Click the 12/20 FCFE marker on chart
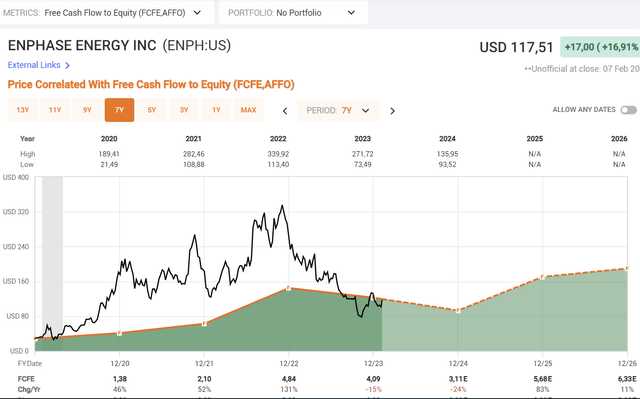Screen dimensions: 640x399 [x=119, y=333]
